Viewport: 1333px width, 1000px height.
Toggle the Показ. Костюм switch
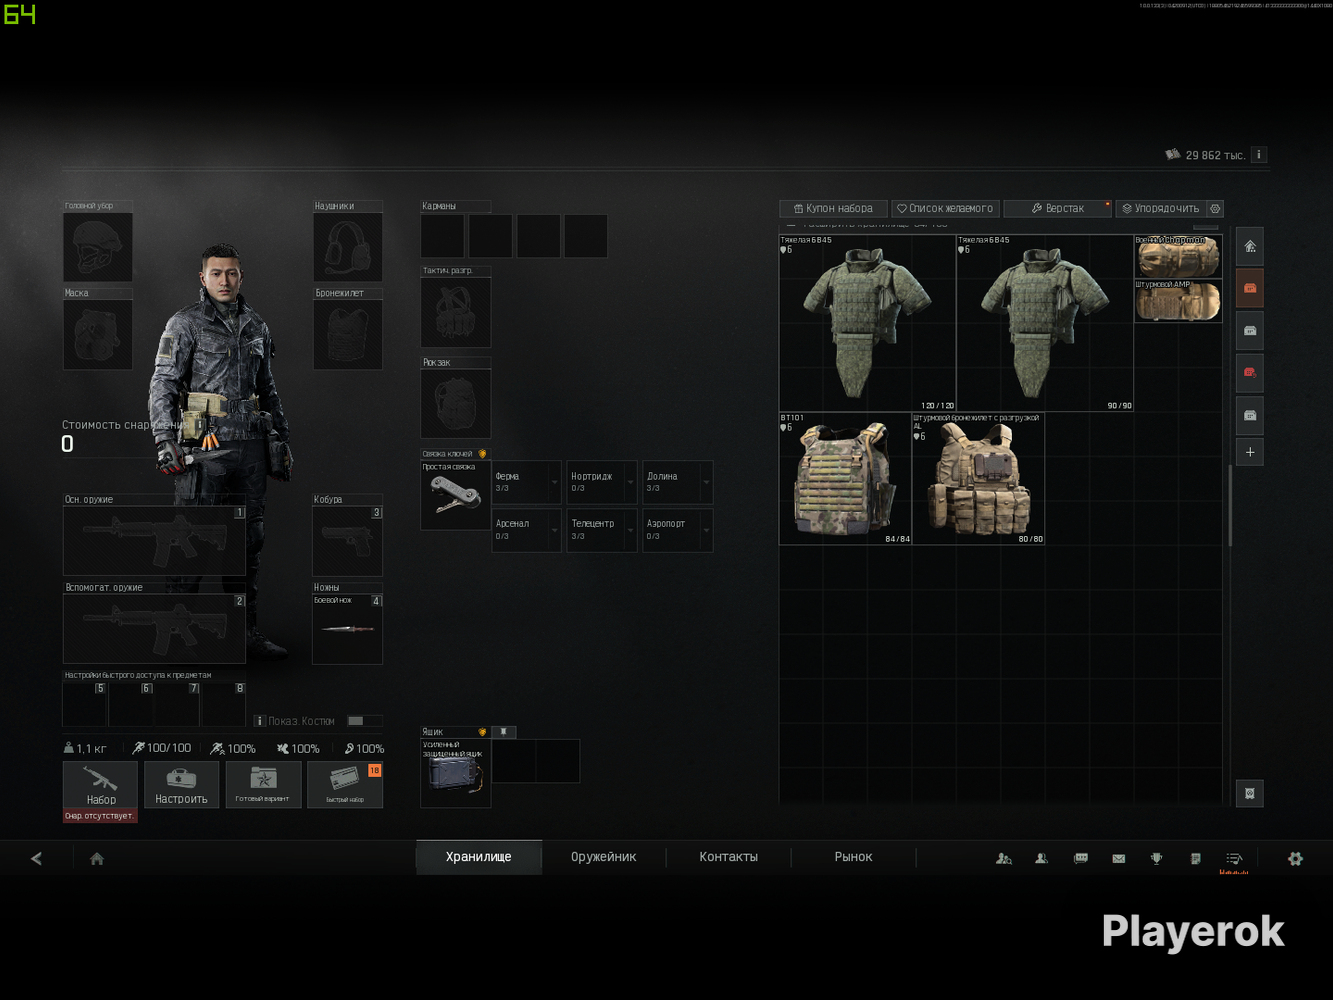click(x=364, y=721)
